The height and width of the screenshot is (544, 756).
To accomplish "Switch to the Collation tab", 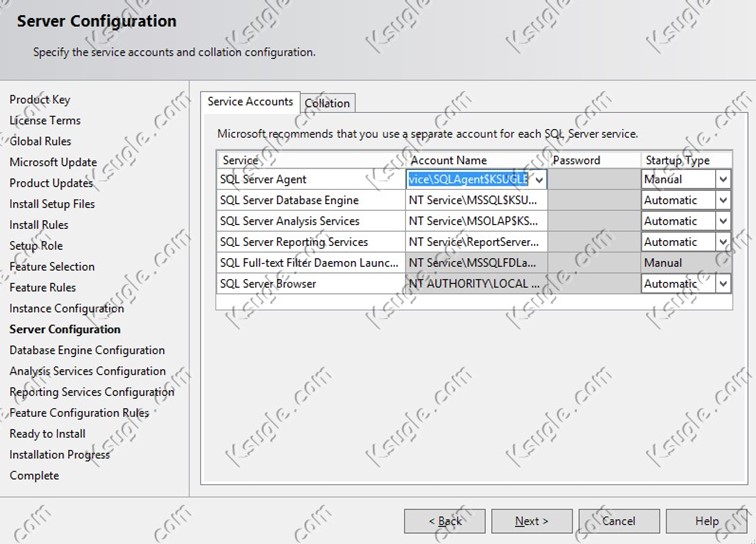I will [328, 103].
